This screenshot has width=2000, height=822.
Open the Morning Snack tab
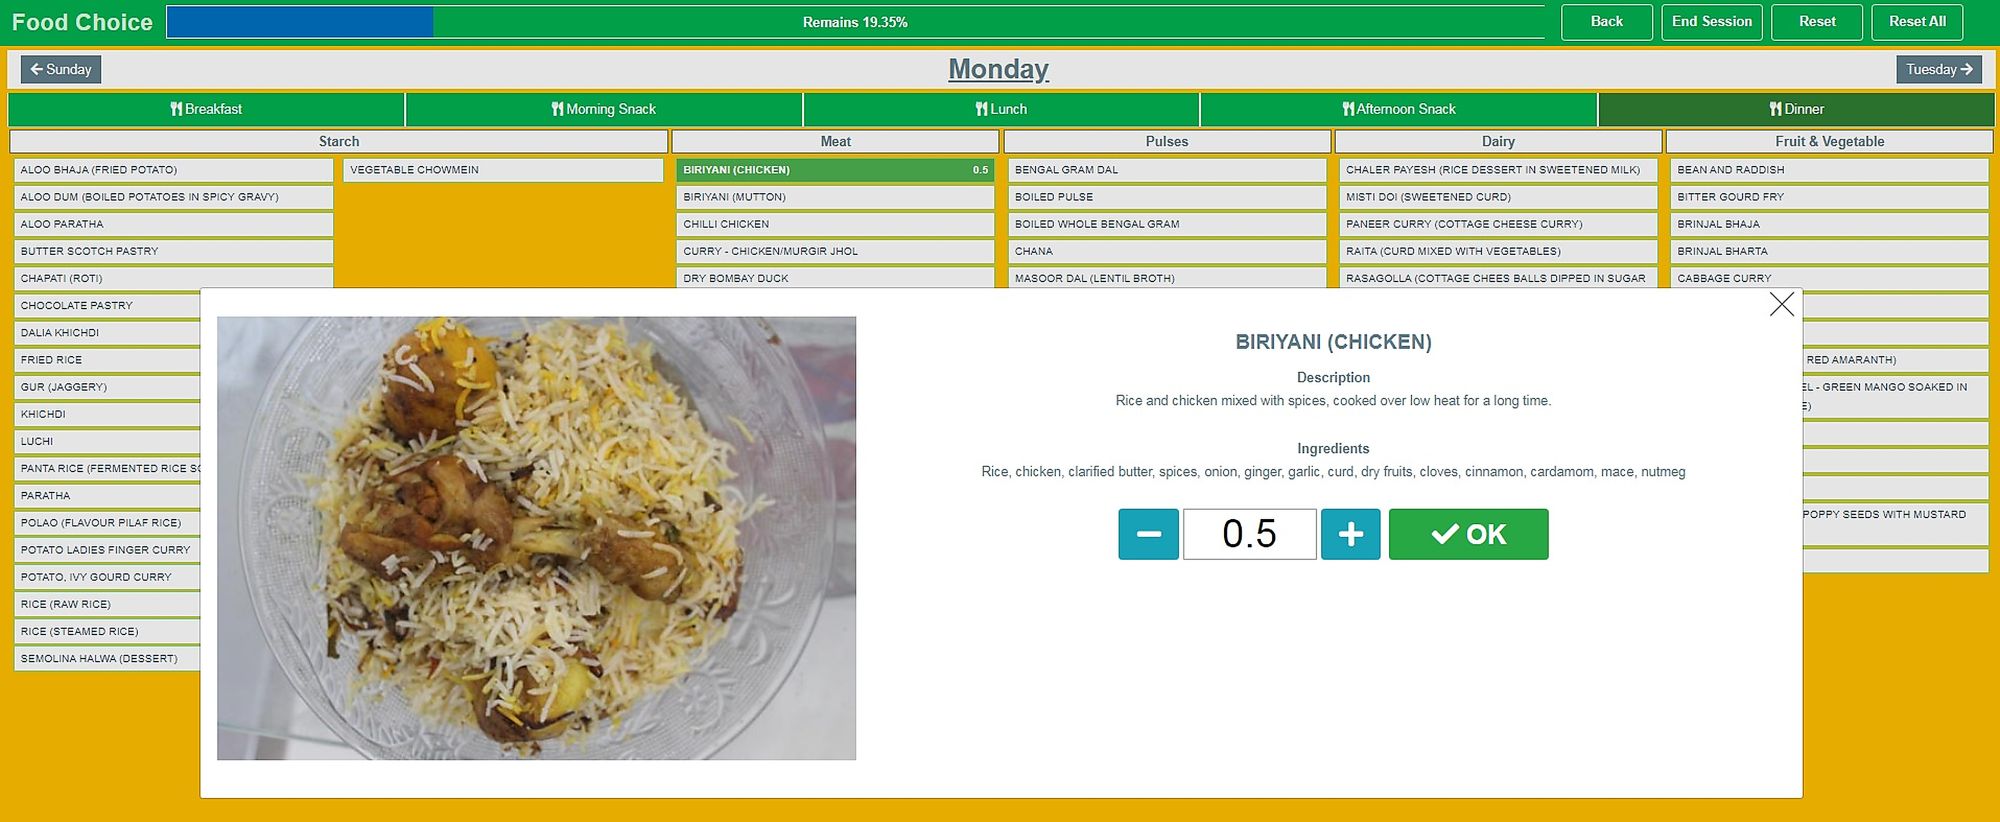coord(603,109)
